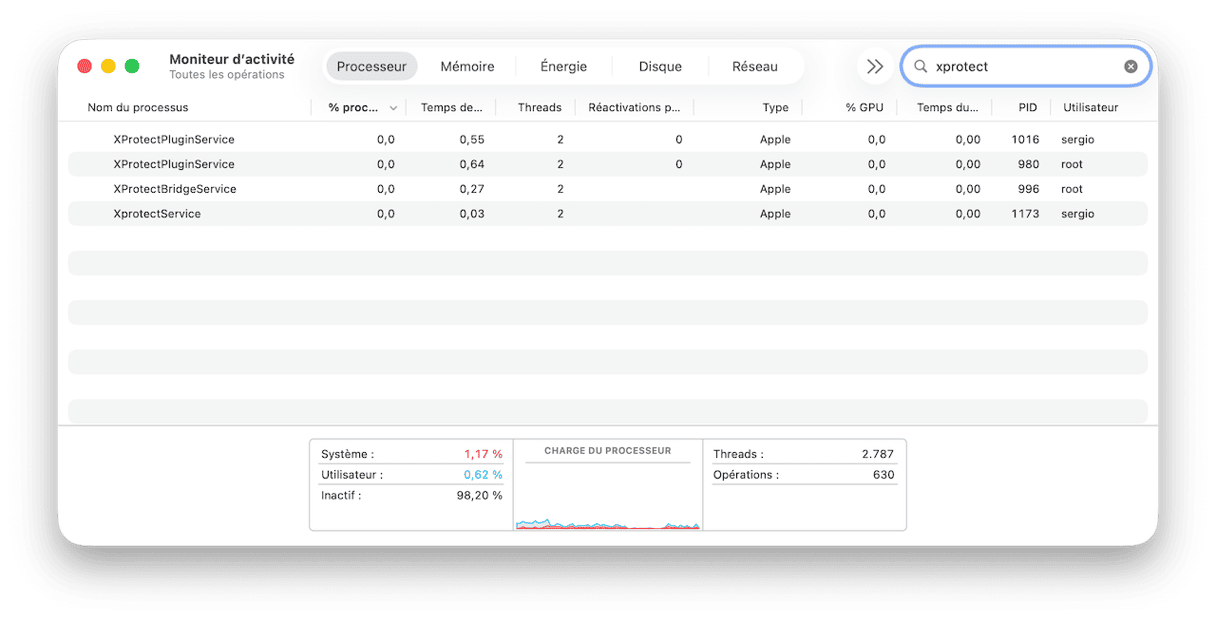This screenshot has width=1216, height=622.
Task: Show the Réseau tab
Action: [x=754, y=67]
